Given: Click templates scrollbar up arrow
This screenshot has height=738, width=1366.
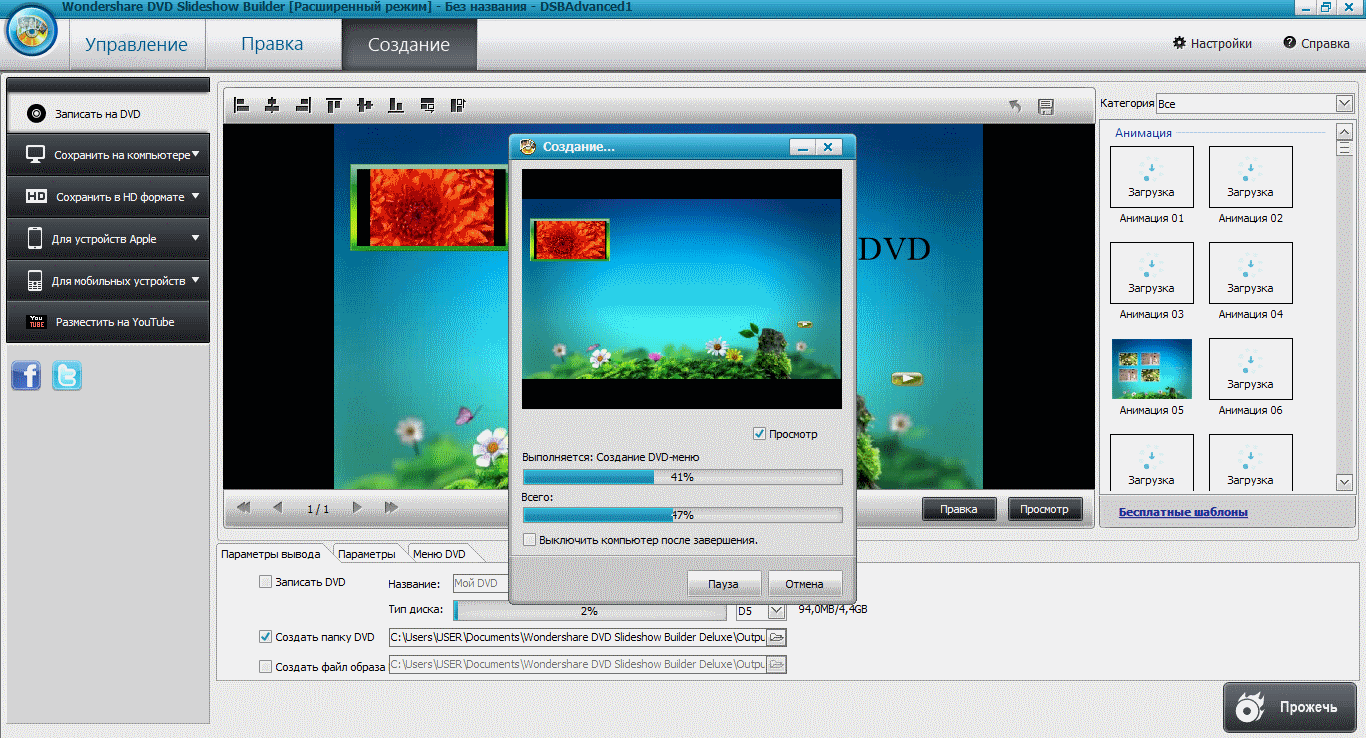Looking at the screenshot, I should pos(1345,131).
